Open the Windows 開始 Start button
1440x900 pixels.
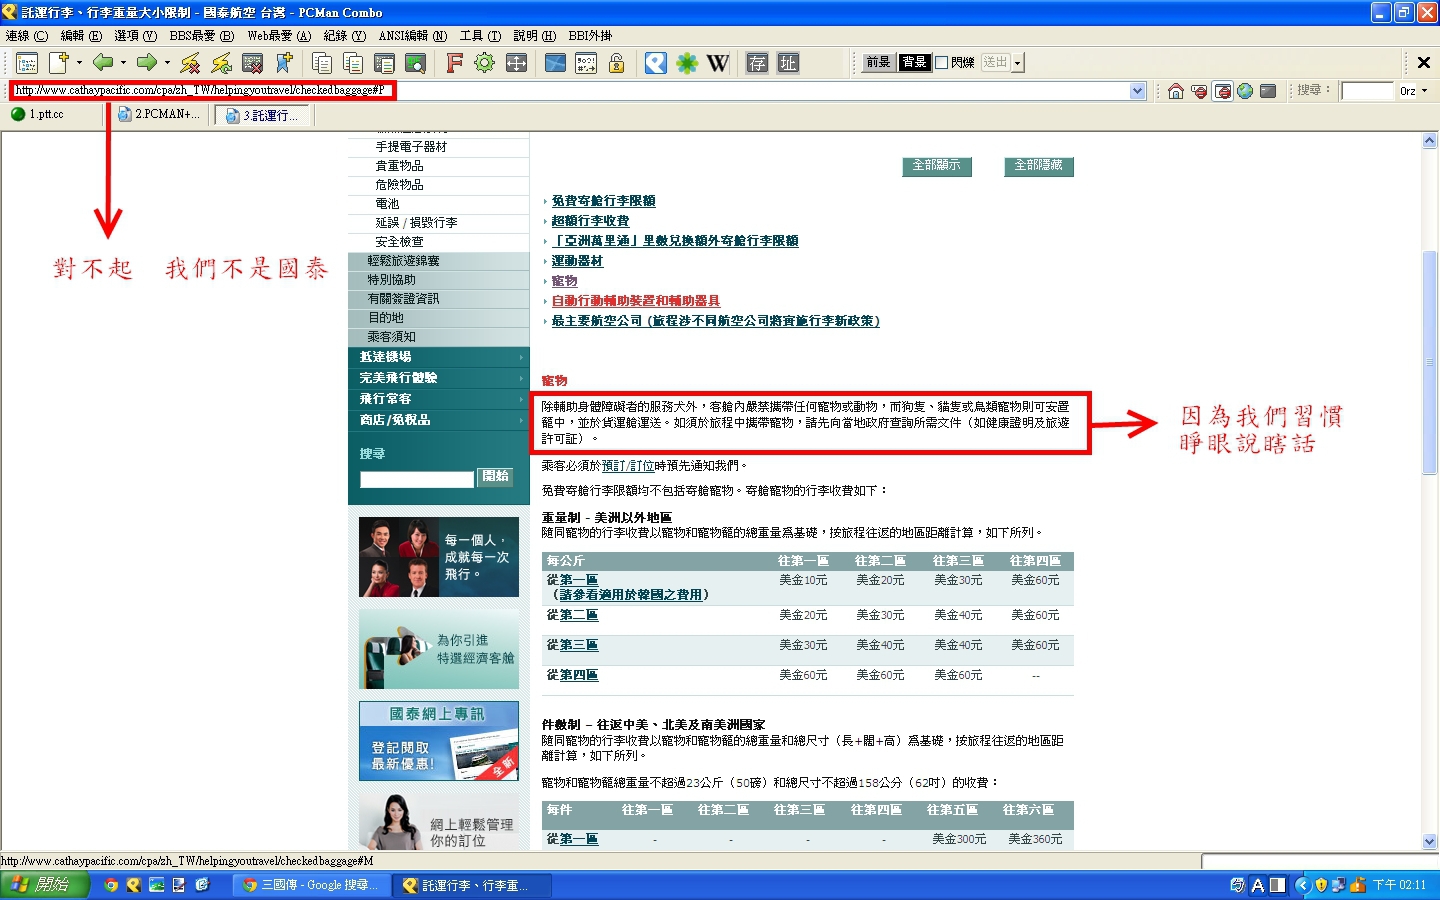click(45, 885)
